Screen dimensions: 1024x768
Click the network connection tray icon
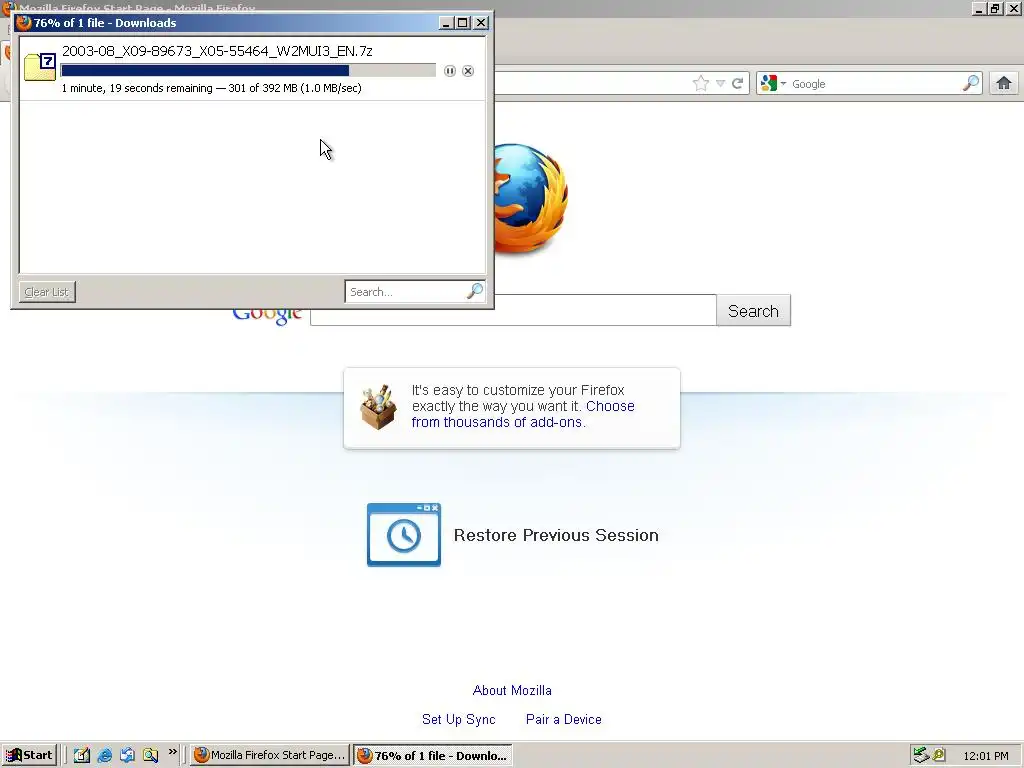921,756
